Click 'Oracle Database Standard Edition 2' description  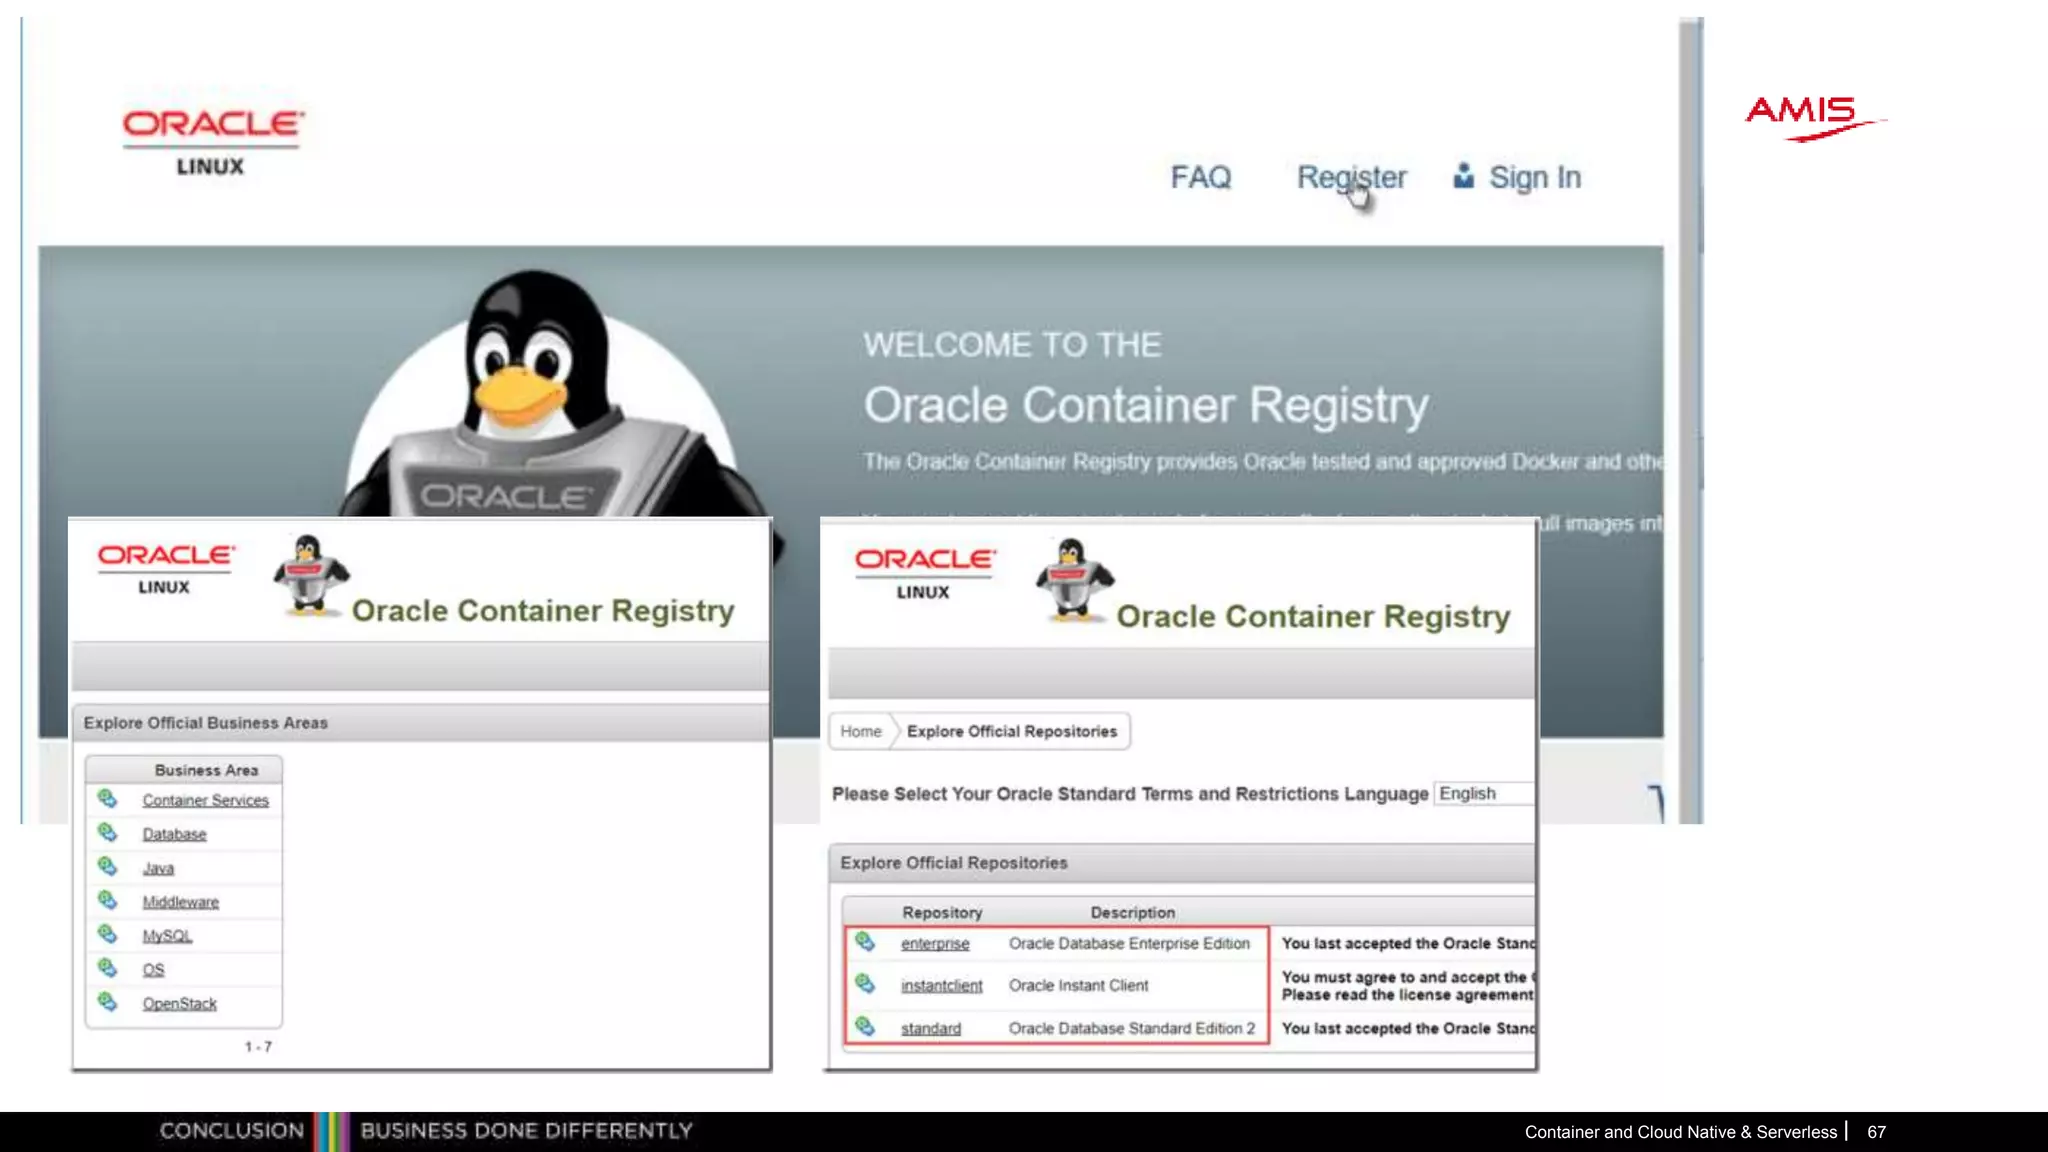[1131, 1029]
